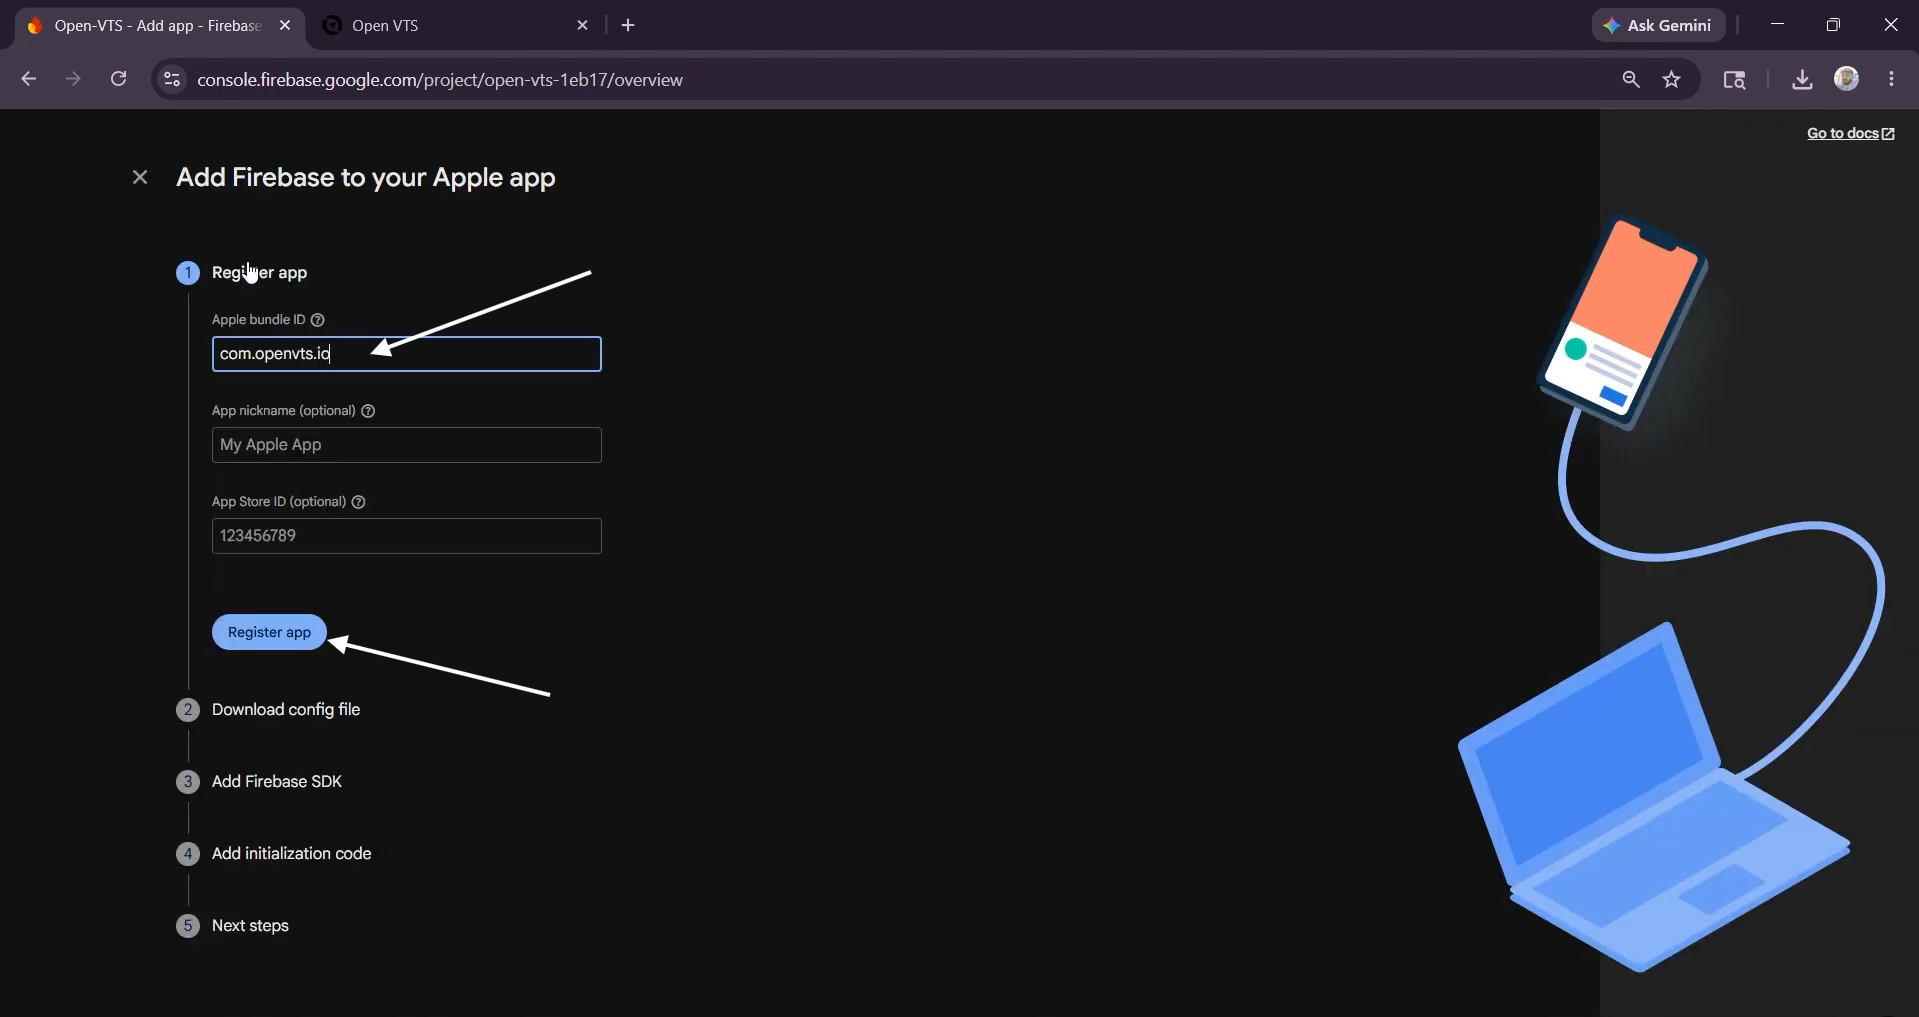The width and height of the screenshot is (1919, 1017).
Task: Click the Register app step heading
Action: [x=259, y=272]
